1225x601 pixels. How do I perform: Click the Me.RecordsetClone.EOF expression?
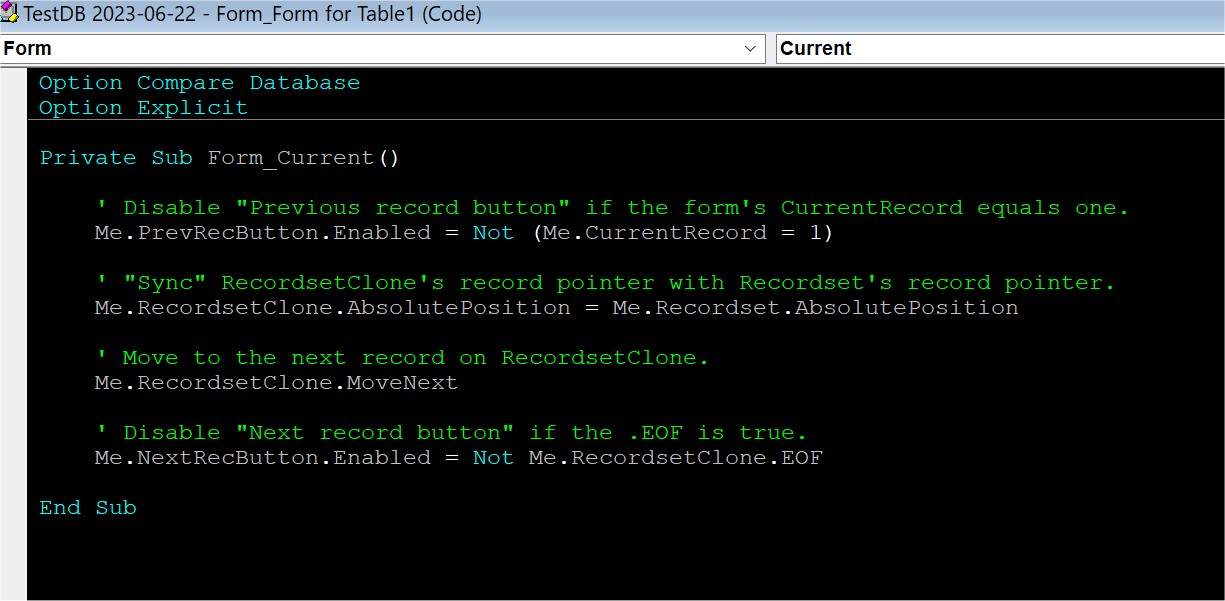click(675, 458)
